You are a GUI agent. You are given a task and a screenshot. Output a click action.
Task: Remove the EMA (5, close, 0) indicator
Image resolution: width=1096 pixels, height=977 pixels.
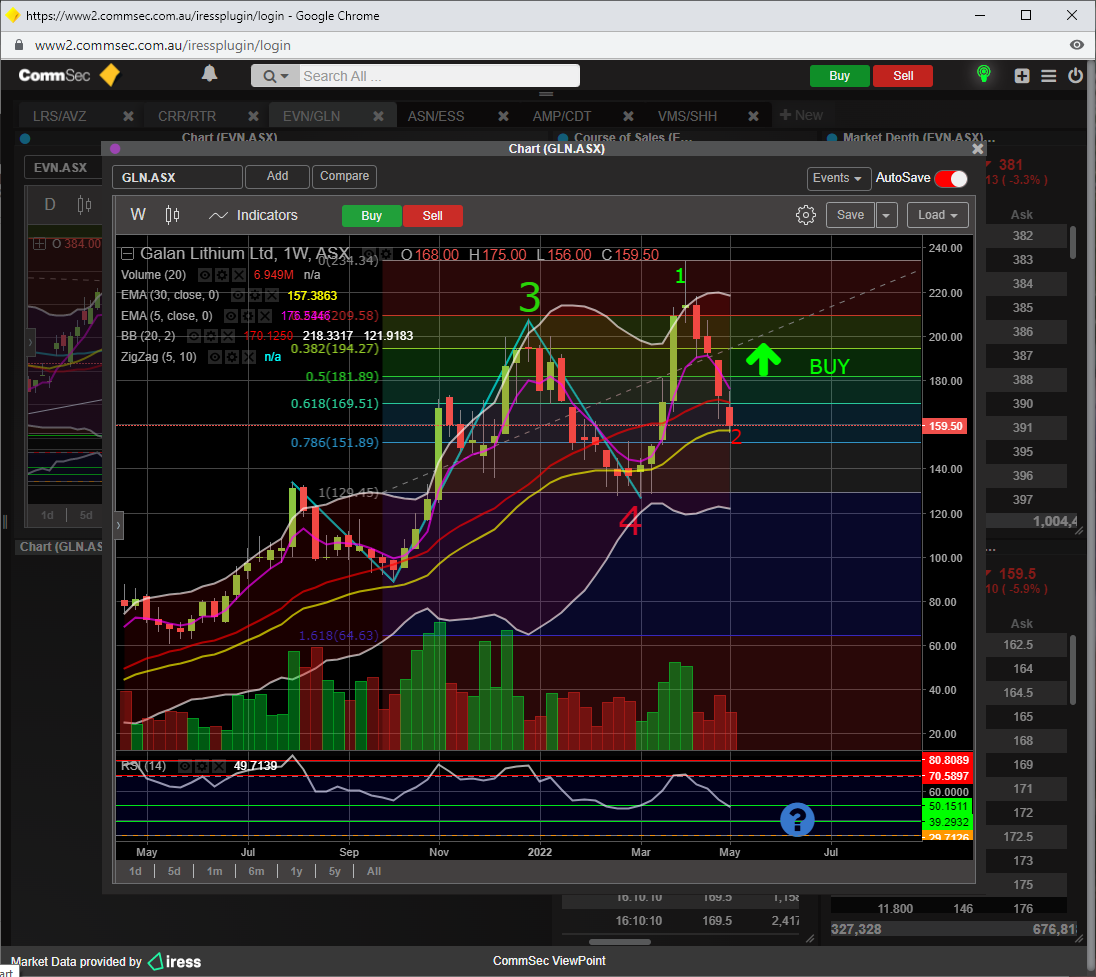pos(264,316)
